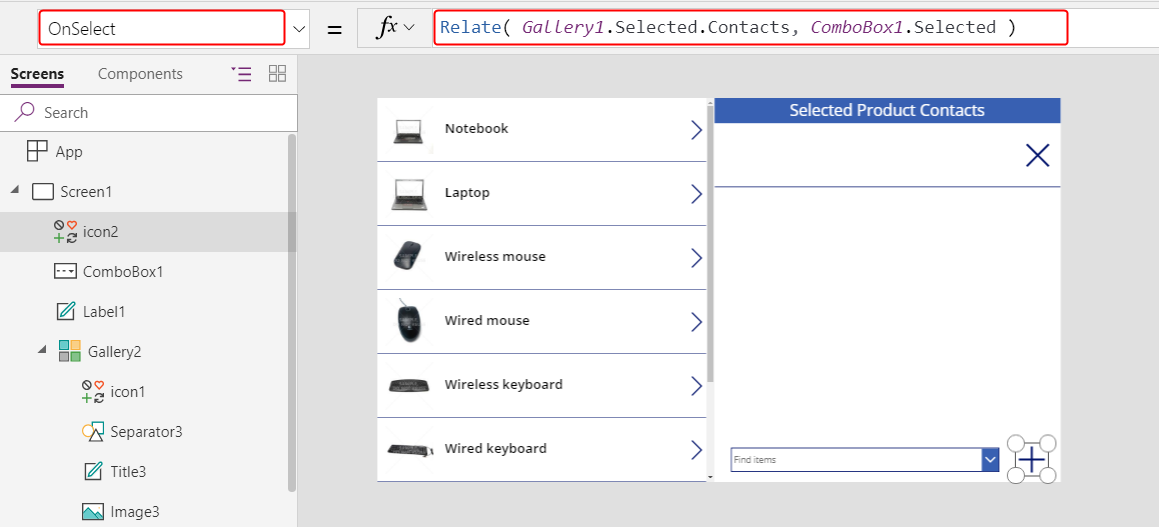1159x527 pixels.
Task: Open the Wireless mouse row chevron
Action: (x=696, y=258)
